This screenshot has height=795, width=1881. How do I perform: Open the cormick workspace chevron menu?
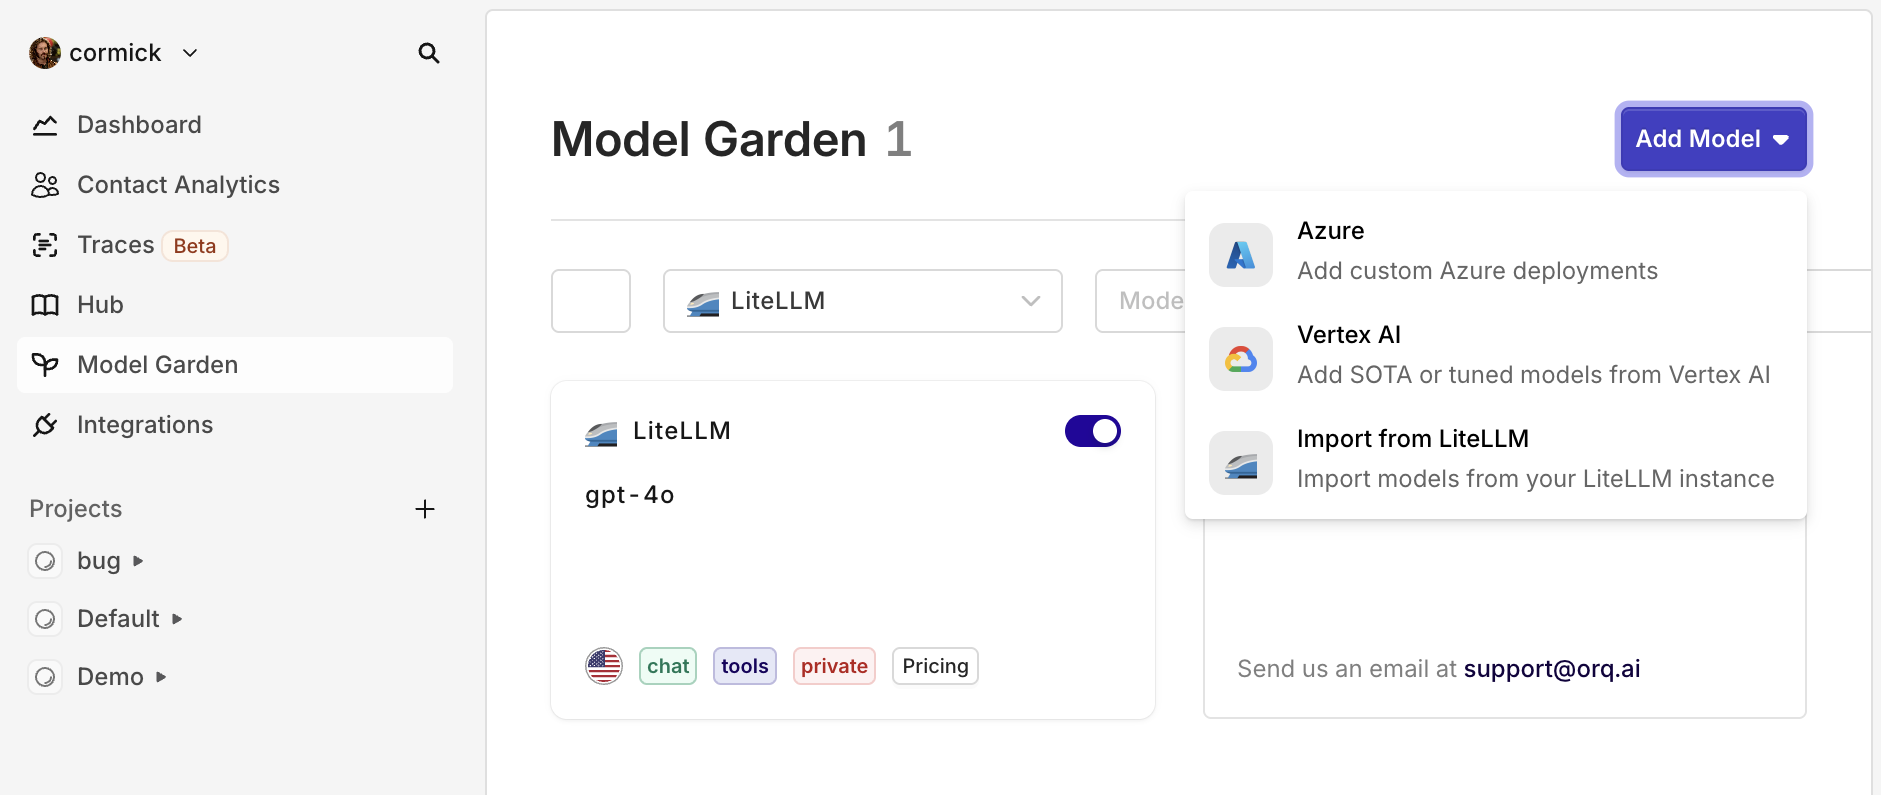[190, 53]
